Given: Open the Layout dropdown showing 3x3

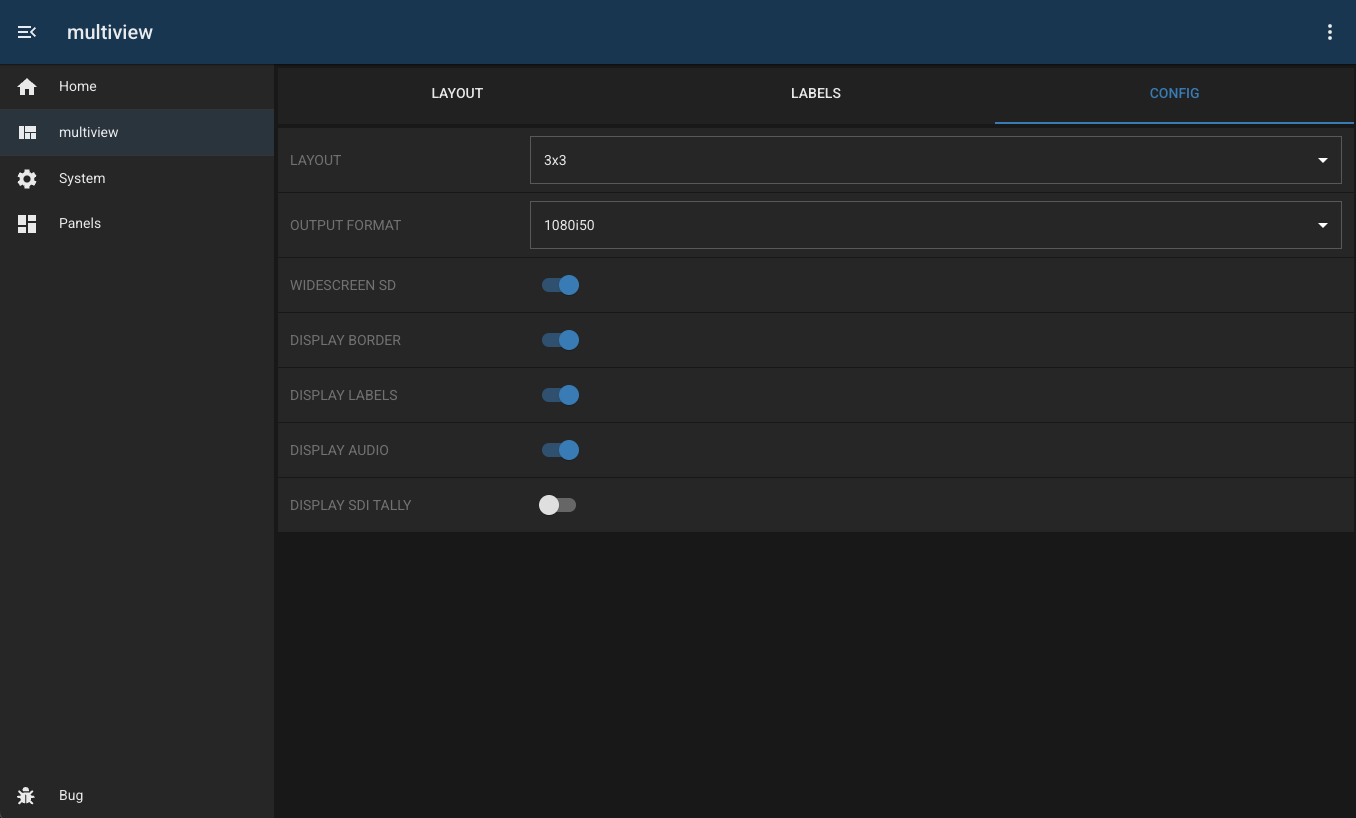Looking at the screenshot, I should pyautogui.click(x=935, y=160).
